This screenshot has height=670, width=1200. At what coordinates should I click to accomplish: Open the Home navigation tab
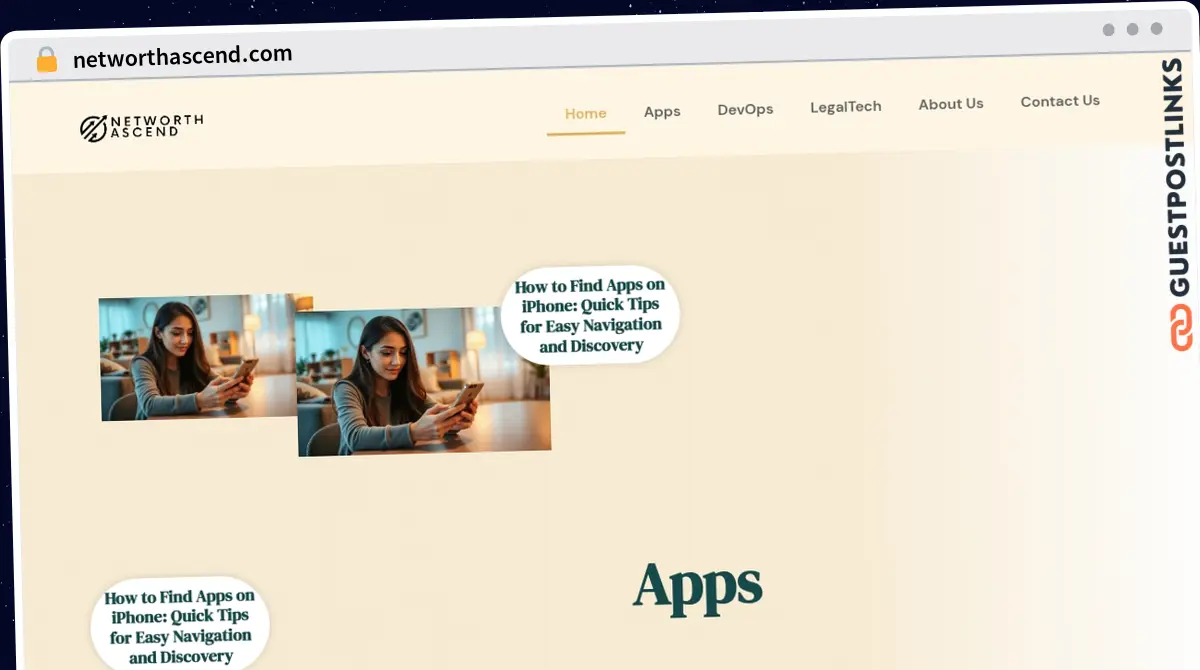pos(586,113)
